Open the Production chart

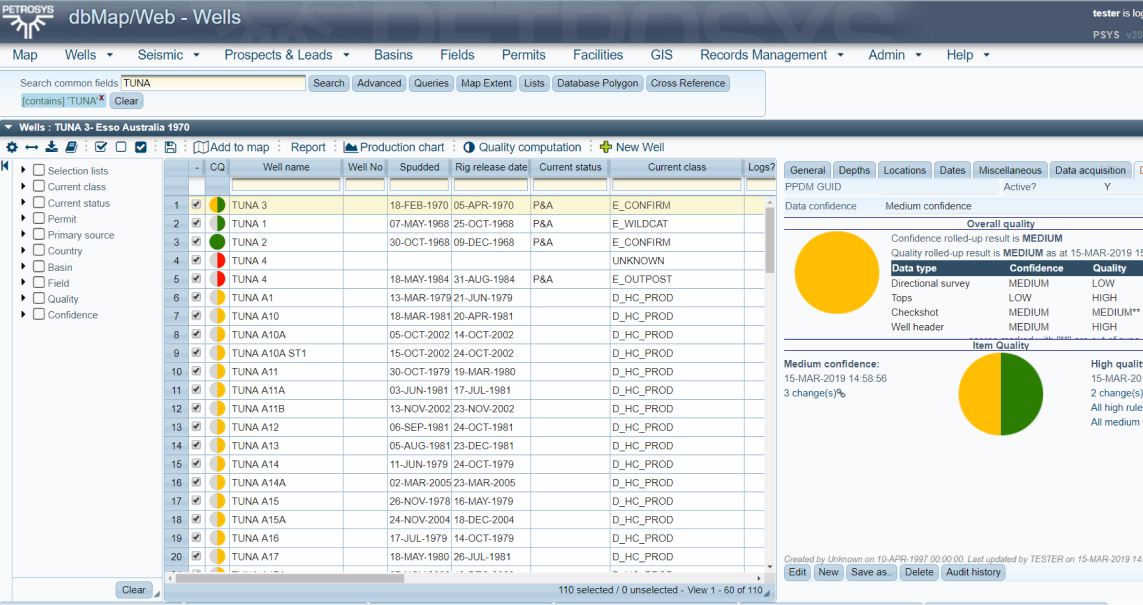coord(394,147)
